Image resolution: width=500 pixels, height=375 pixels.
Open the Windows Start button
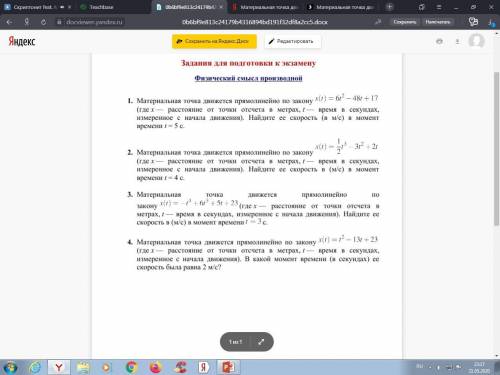[10, 367]
